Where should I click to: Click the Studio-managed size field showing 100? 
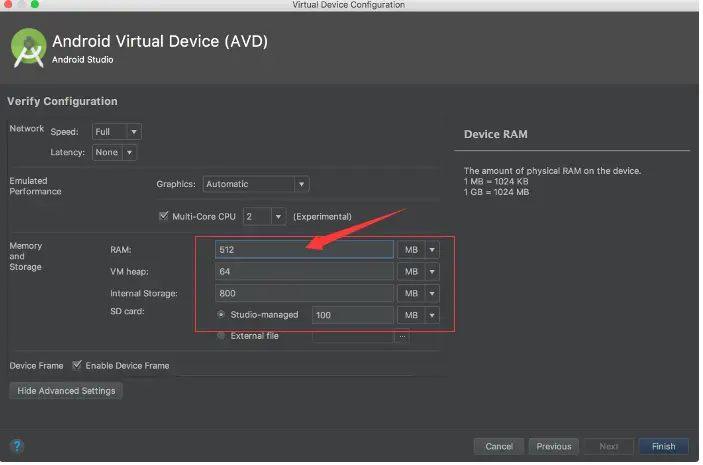point(353,315)
